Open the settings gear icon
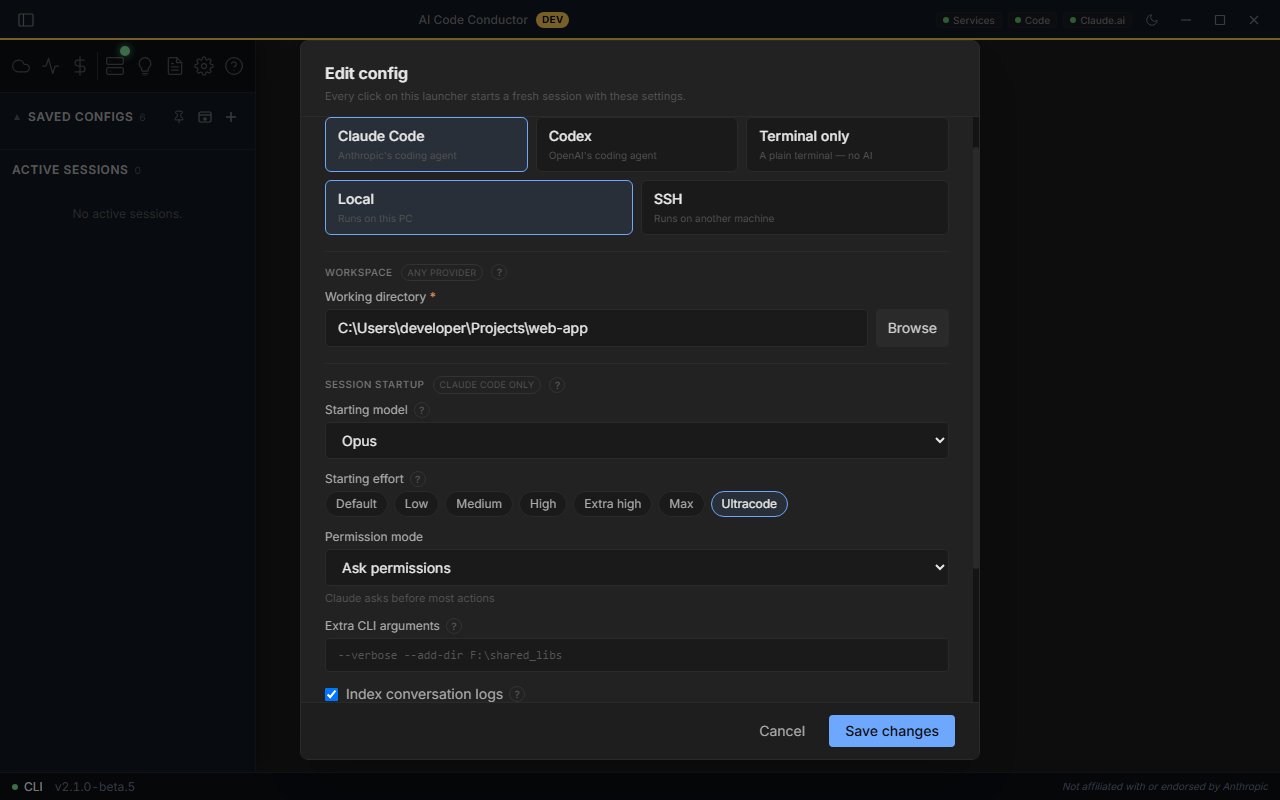Viewport: 1280px width, 800px height. pos(204,66)
